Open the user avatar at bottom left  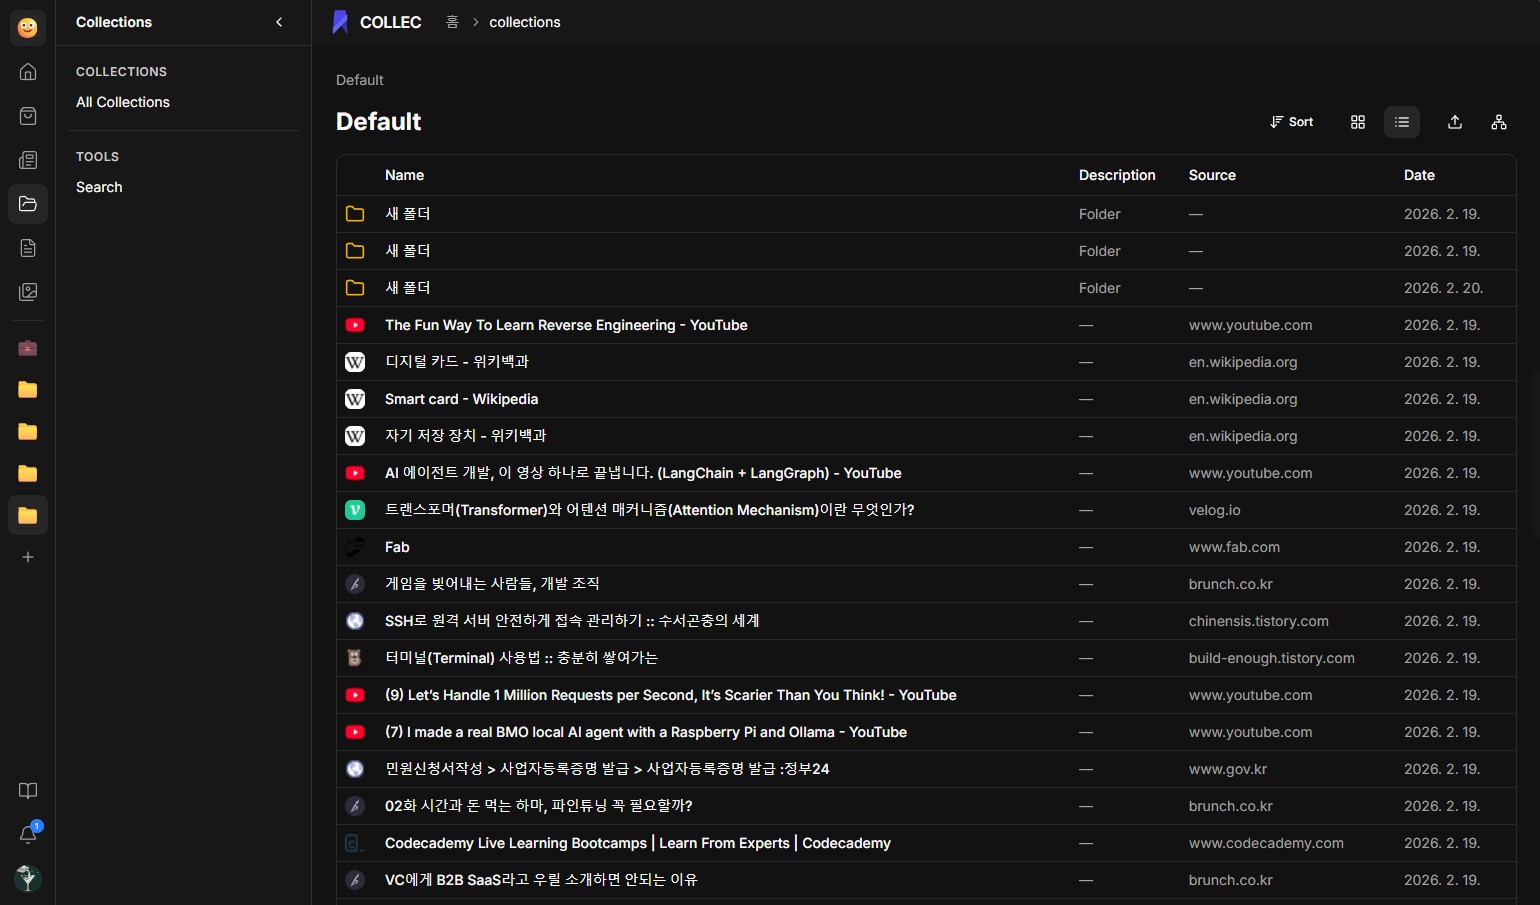[x=28, y=878]
